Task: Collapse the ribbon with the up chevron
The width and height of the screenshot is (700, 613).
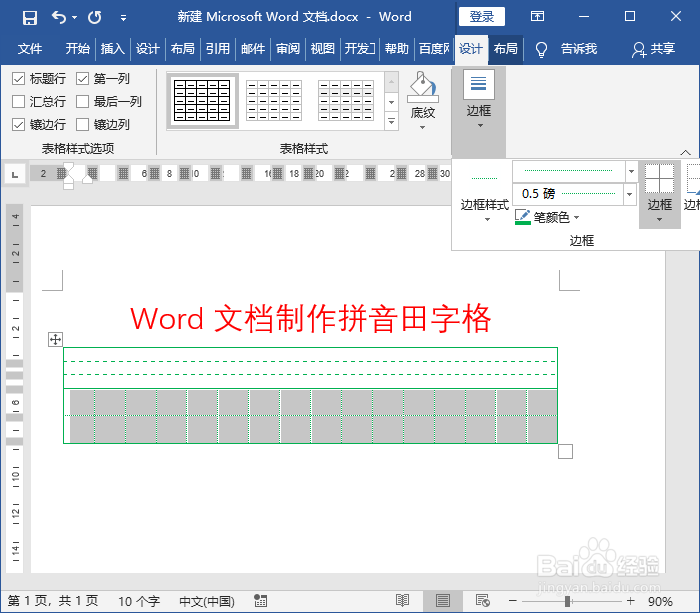Action: (x=685, y=152)
